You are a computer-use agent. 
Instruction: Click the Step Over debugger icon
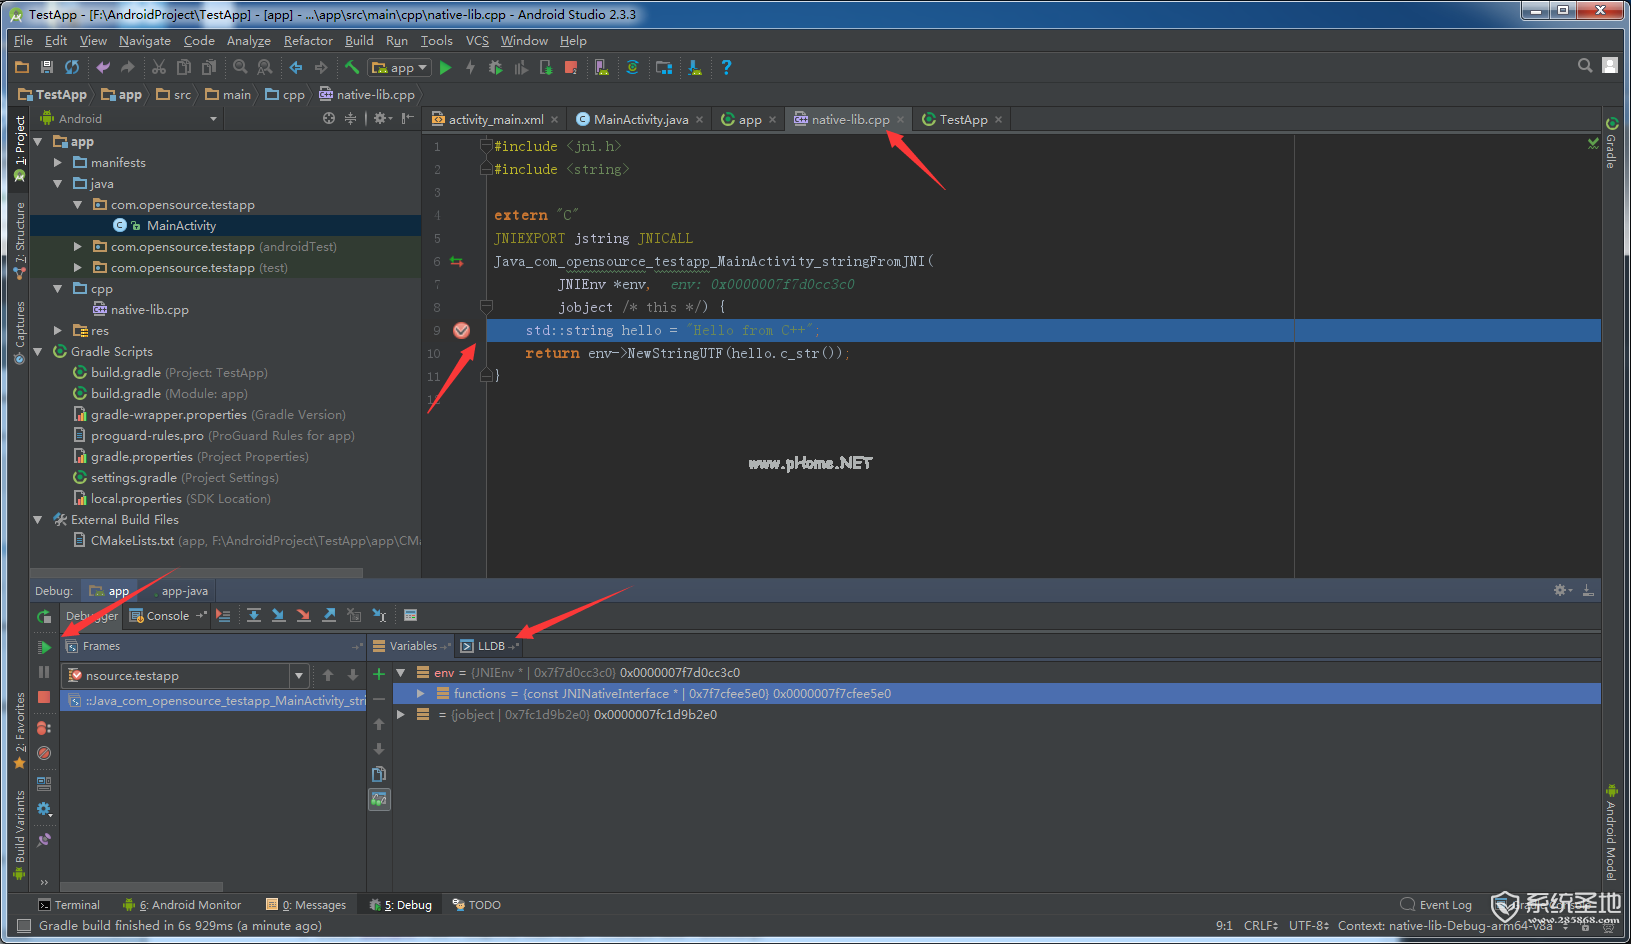[x=254, y=616]
